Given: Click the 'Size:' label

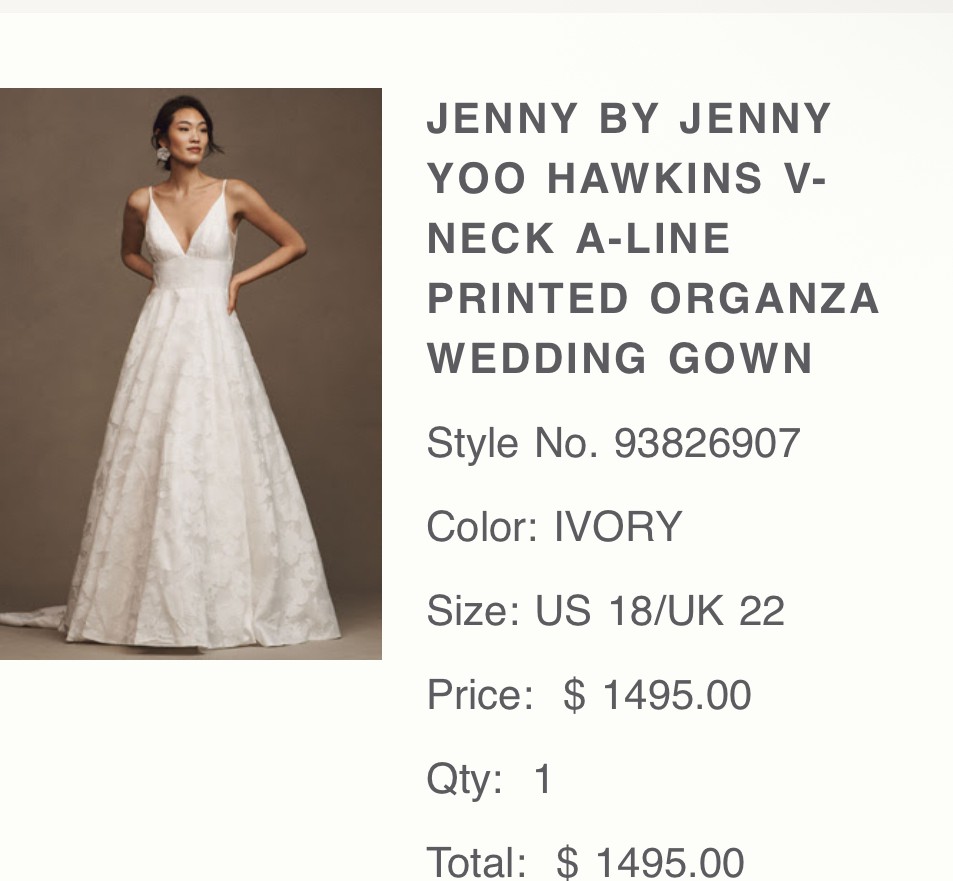Looking at the screenshot, I should (473, 610).
